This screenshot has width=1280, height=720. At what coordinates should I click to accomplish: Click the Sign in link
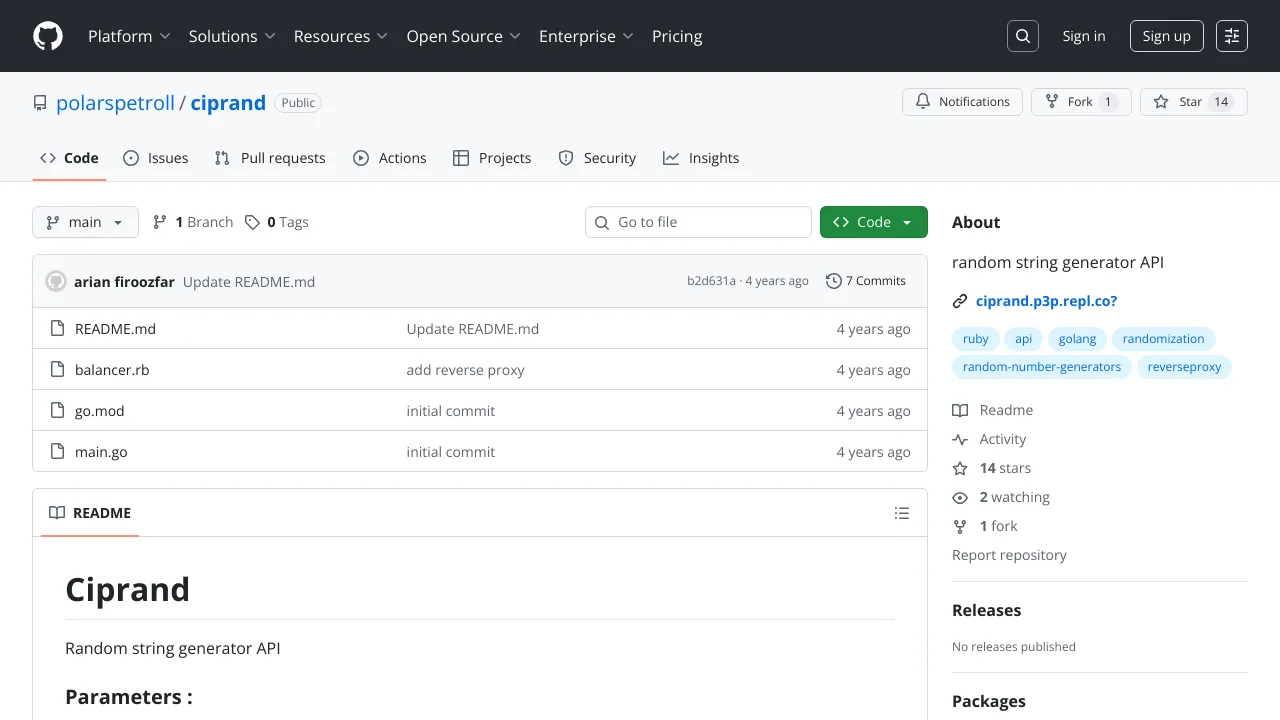click(x=1084, y=36)
